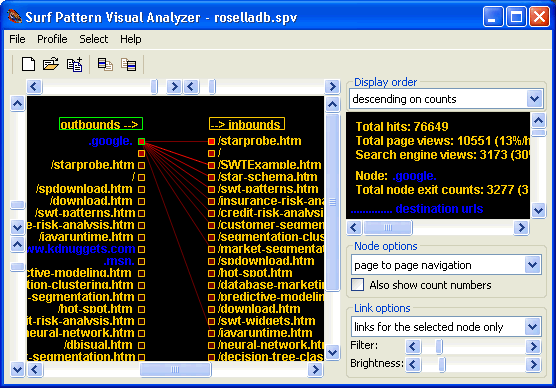Select the /download.htm inbound node square

(212, 309)
